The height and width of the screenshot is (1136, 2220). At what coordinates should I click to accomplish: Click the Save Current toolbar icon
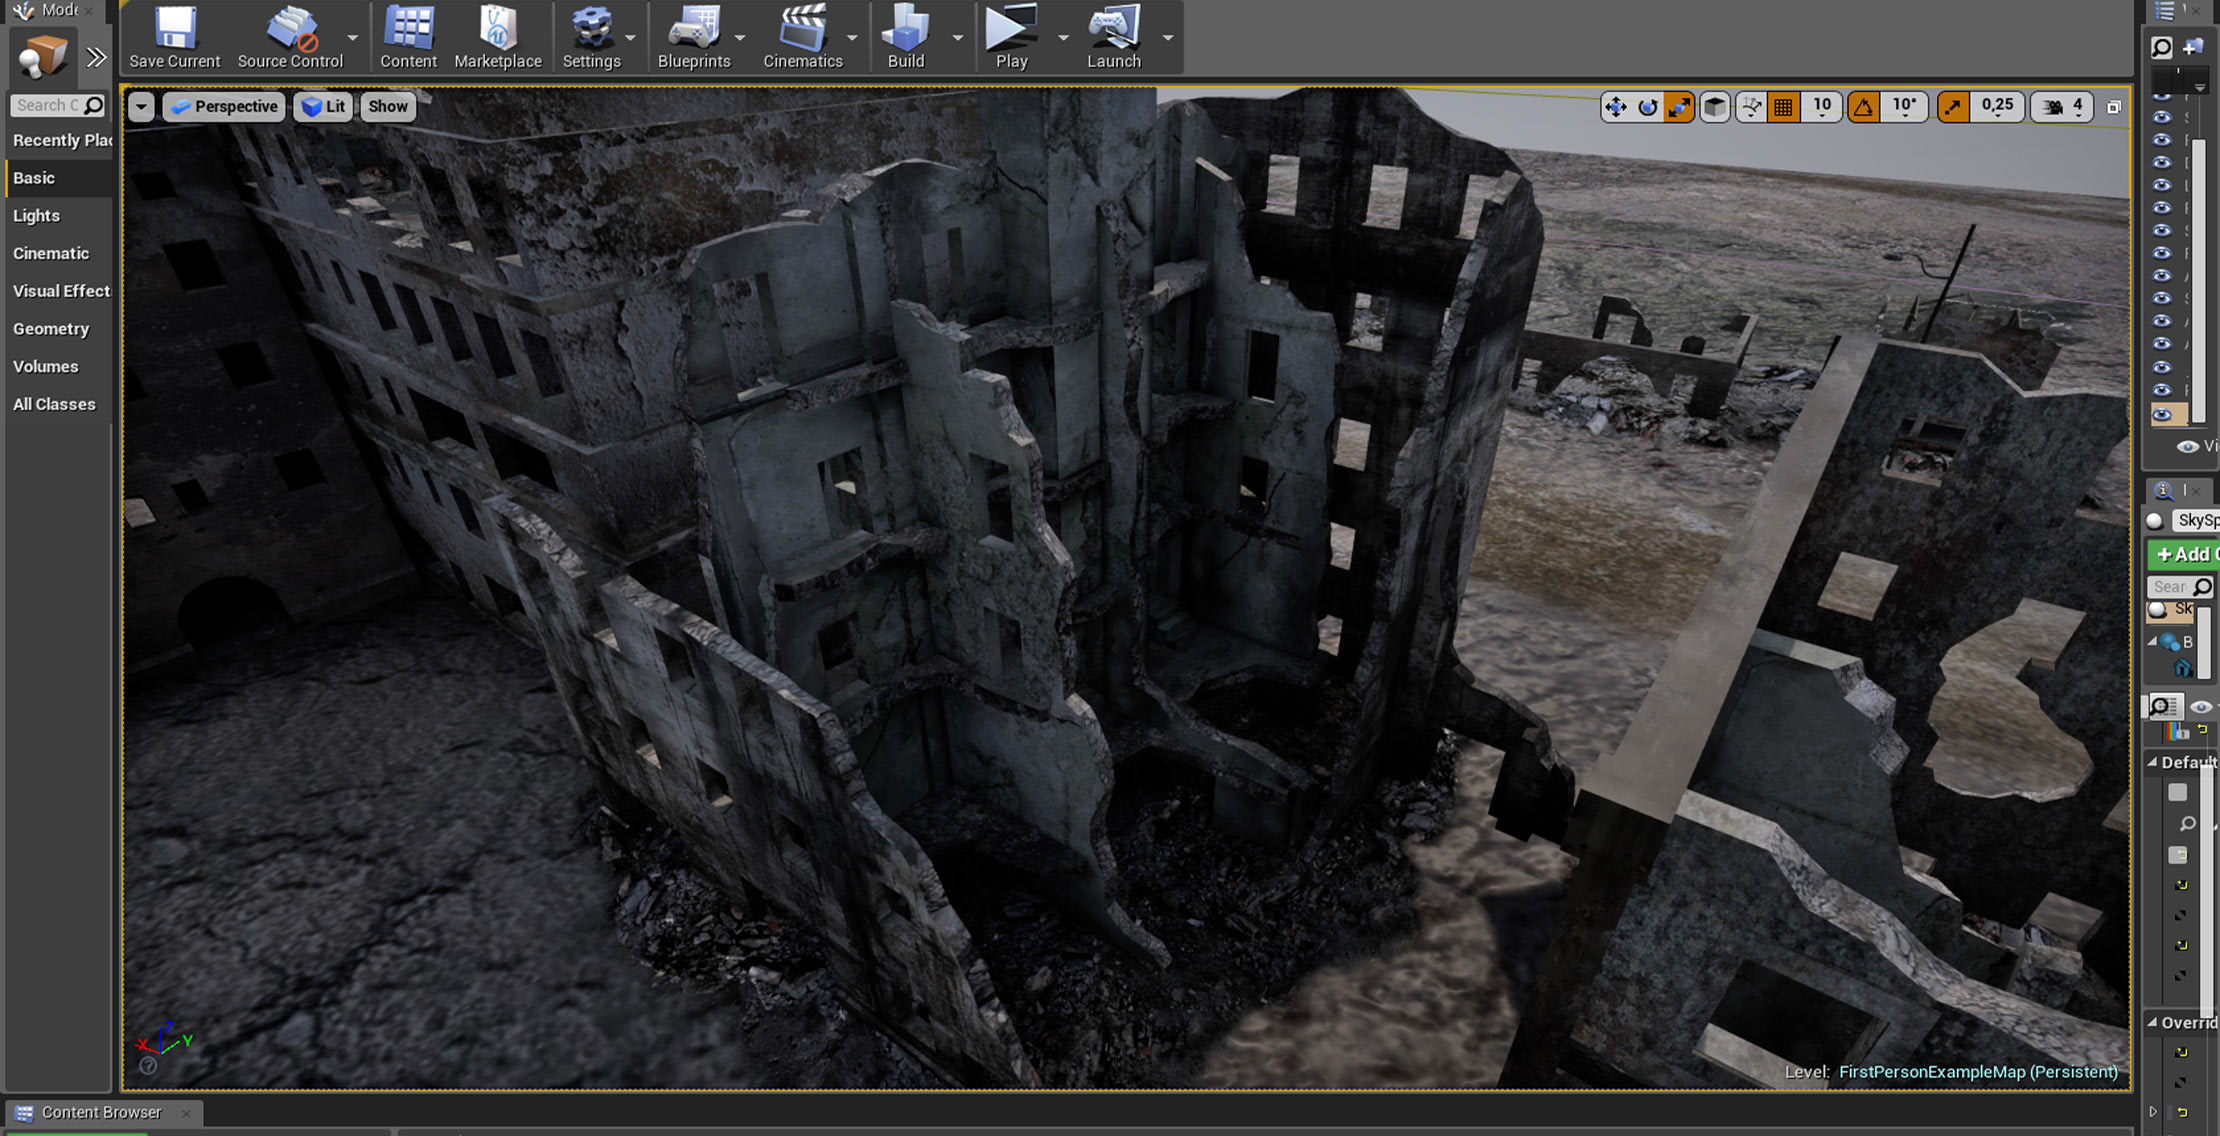(x=174, y=37)
